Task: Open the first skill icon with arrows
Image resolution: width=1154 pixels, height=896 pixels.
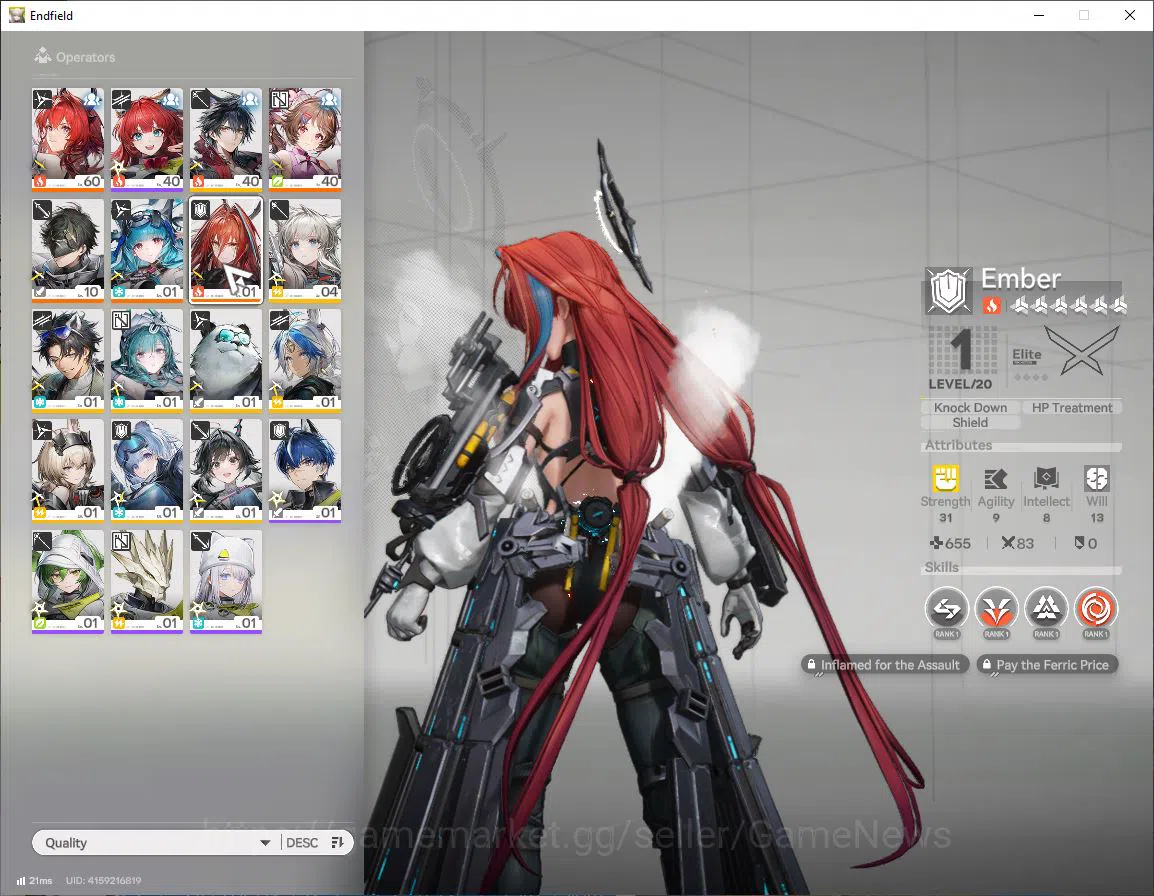Action: 946,610
